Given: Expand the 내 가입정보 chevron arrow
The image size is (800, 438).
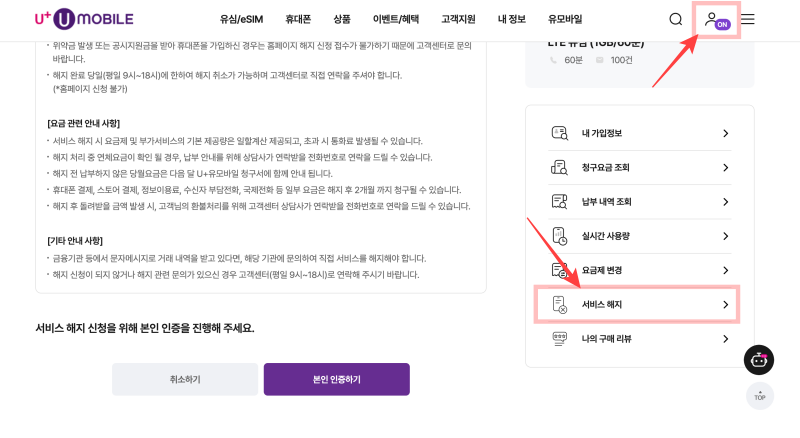Looking at the screenshot, I should coord(725,133).
